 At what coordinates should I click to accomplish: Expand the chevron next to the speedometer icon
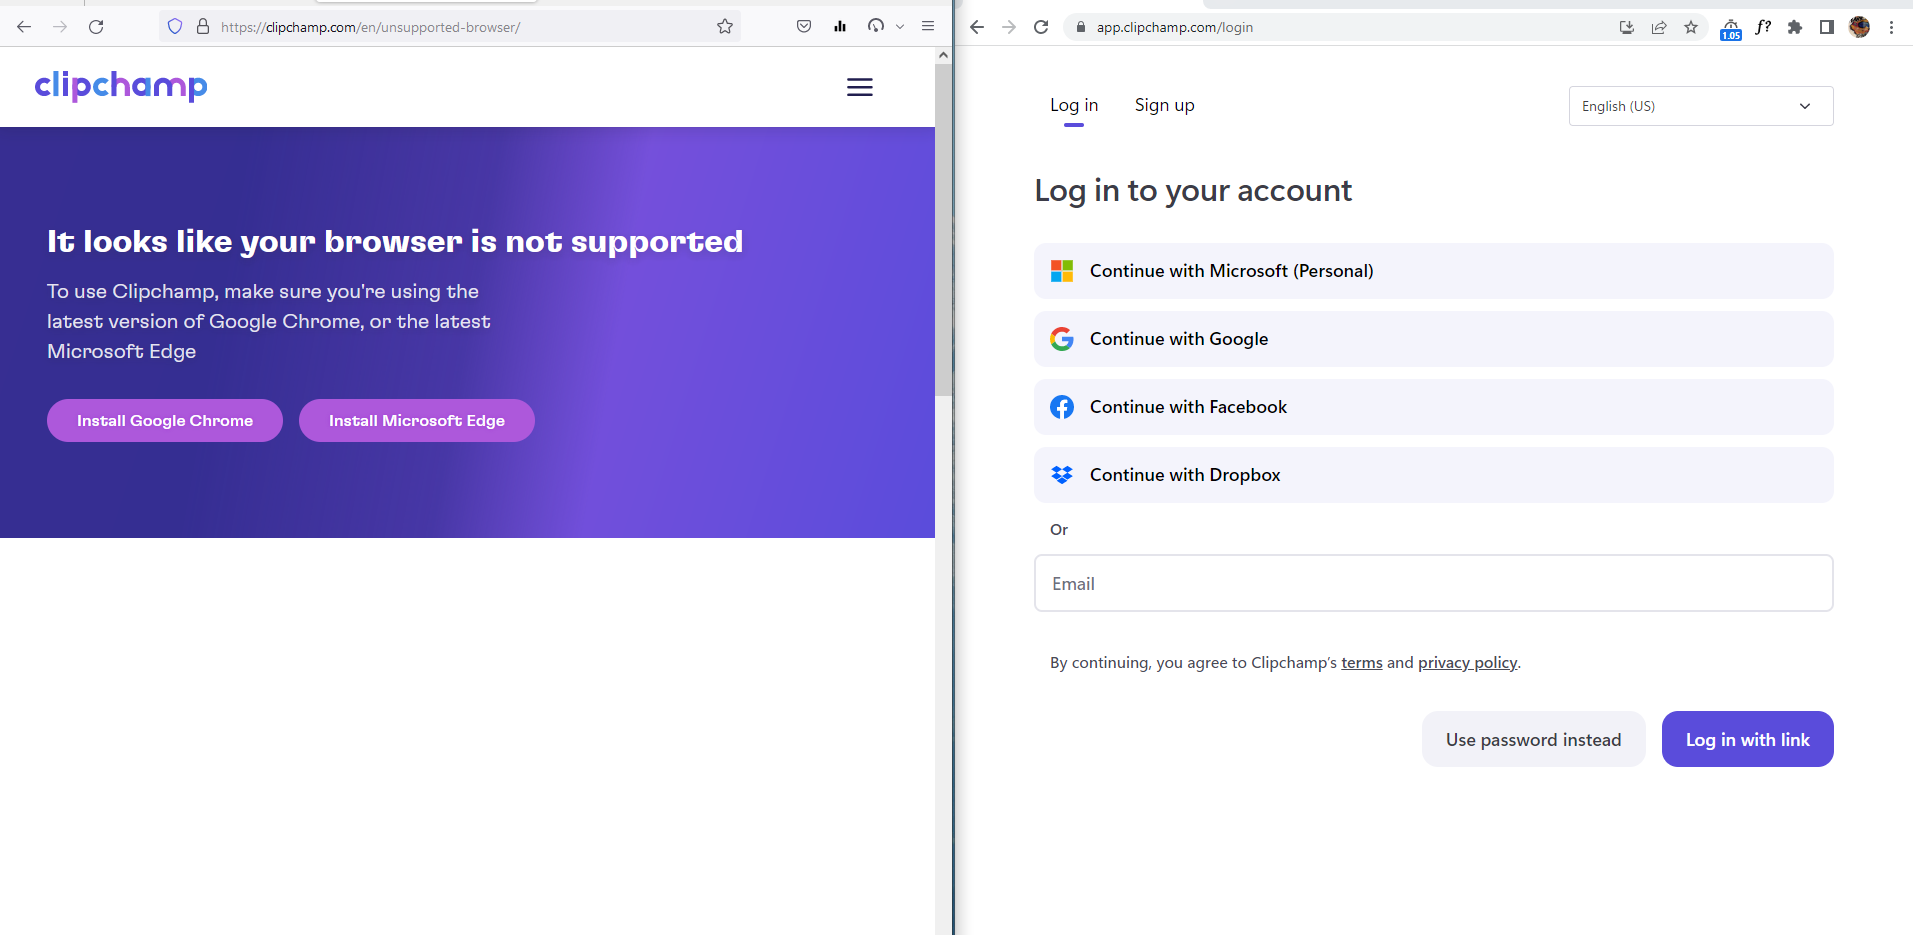click(x=898, y=26)
